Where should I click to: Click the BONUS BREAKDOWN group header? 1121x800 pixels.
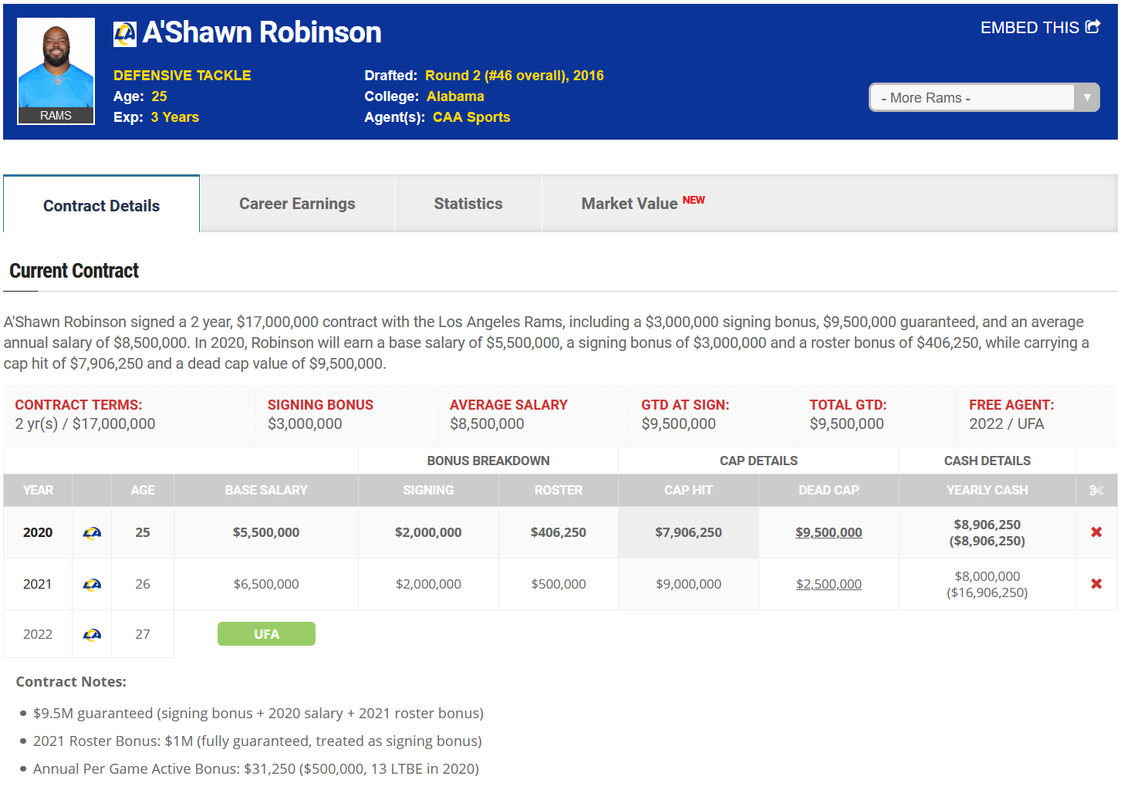tap(488, 461)
